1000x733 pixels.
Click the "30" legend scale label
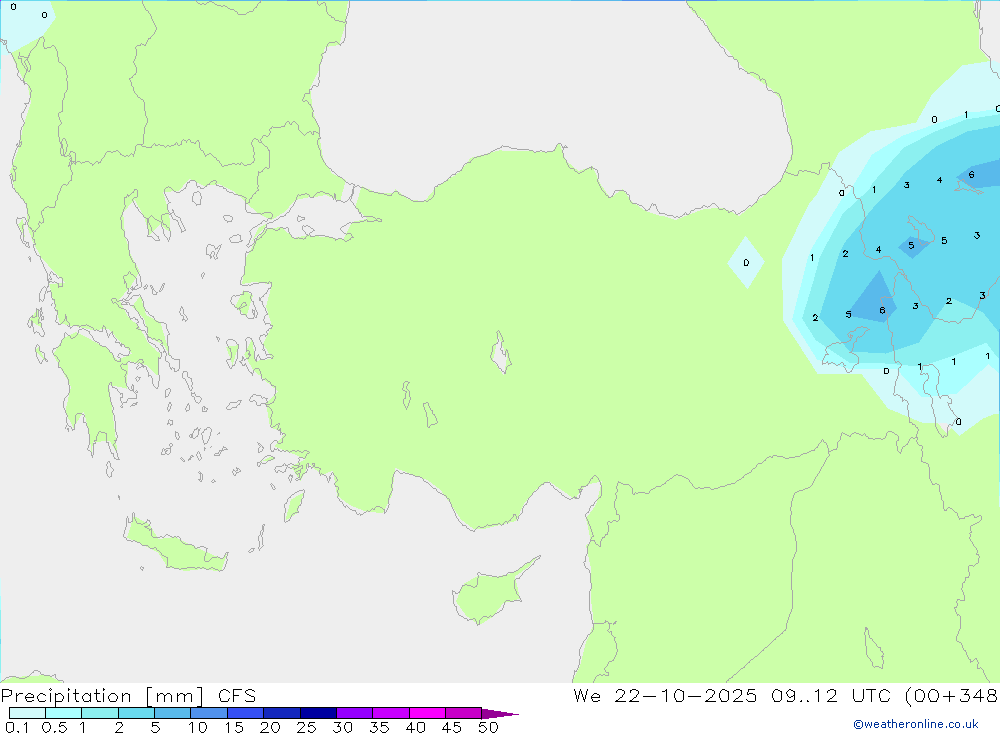[x=342, y=727]
